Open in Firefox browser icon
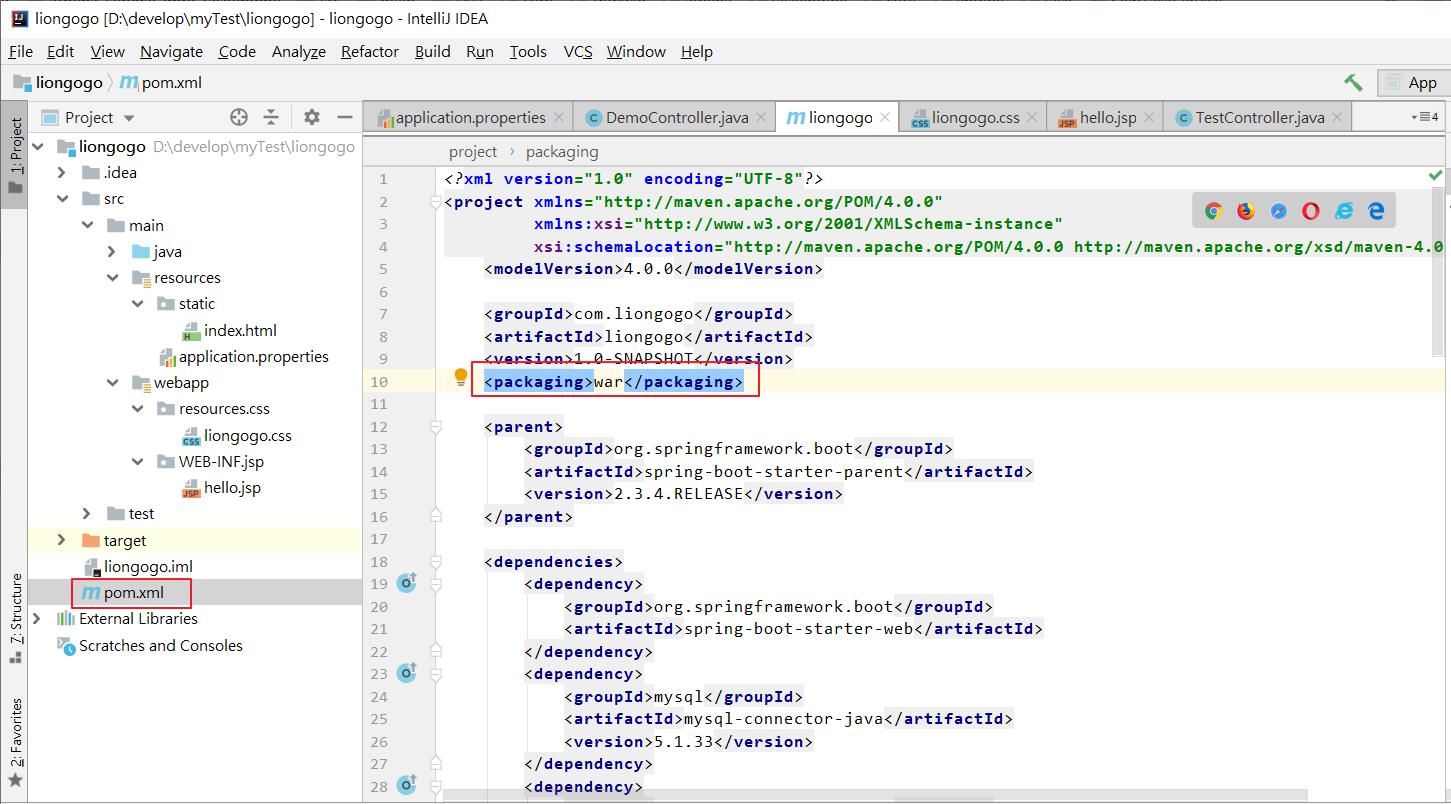 point(1246,210)
